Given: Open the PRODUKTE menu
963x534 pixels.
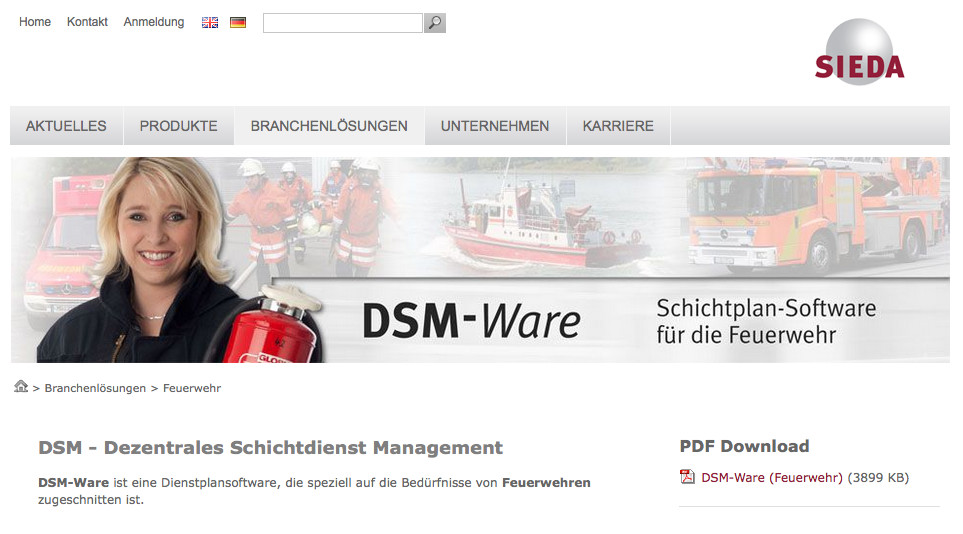Looking at the screenshot, I should click(x=179, y=126).
